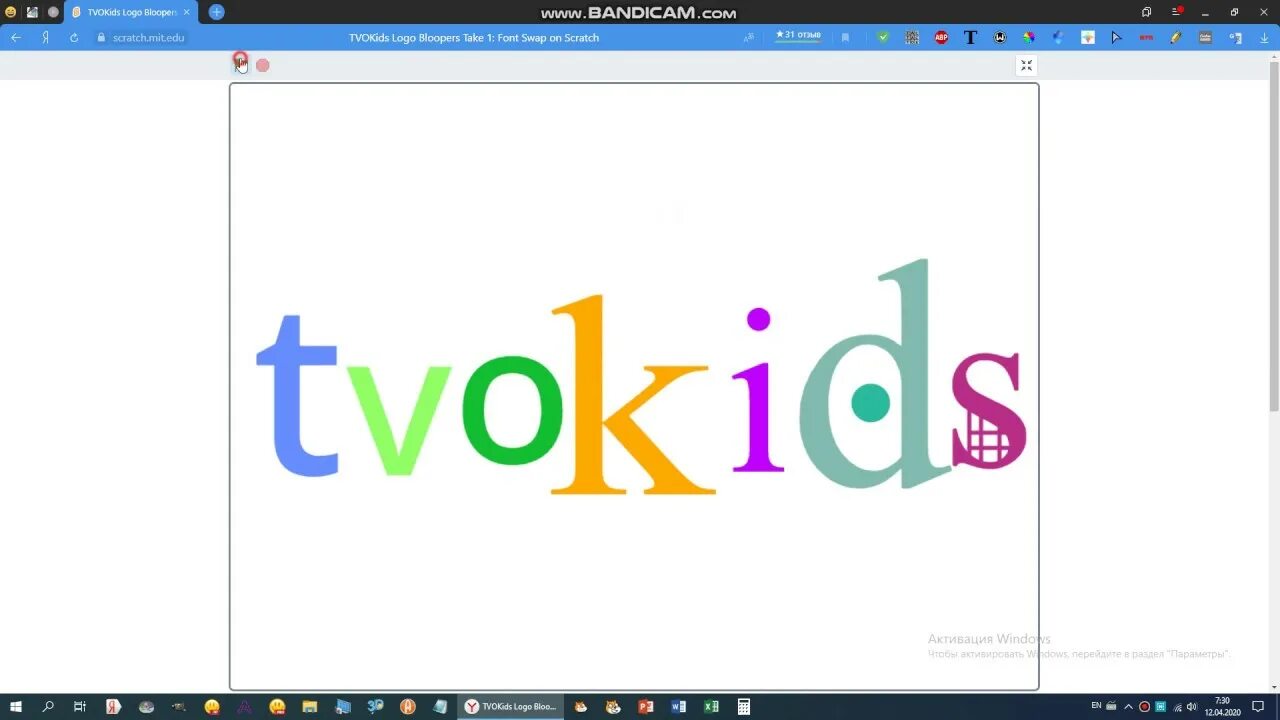The width and height of the screenshot is (1280, 720).
Task: Open the browser main menu with red badge
Action: 1177,12
